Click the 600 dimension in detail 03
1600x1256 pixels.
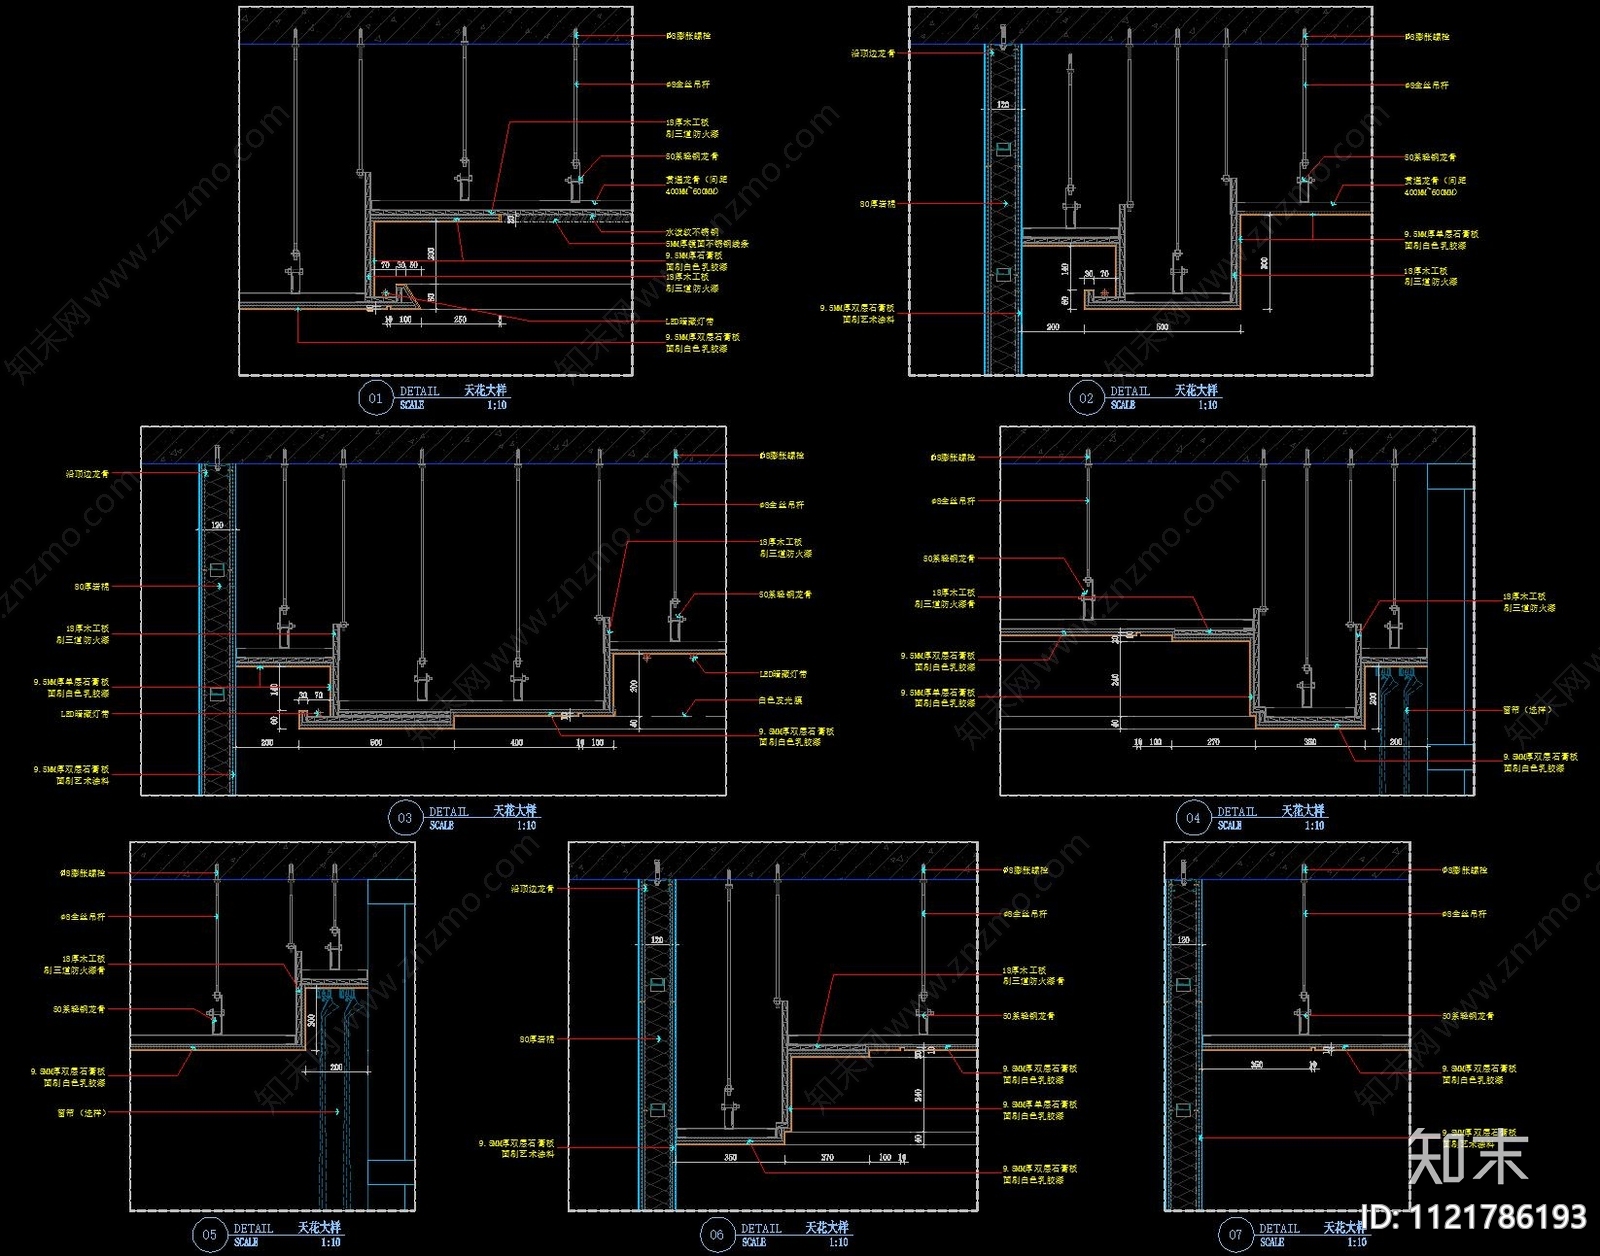pos(376,743)
